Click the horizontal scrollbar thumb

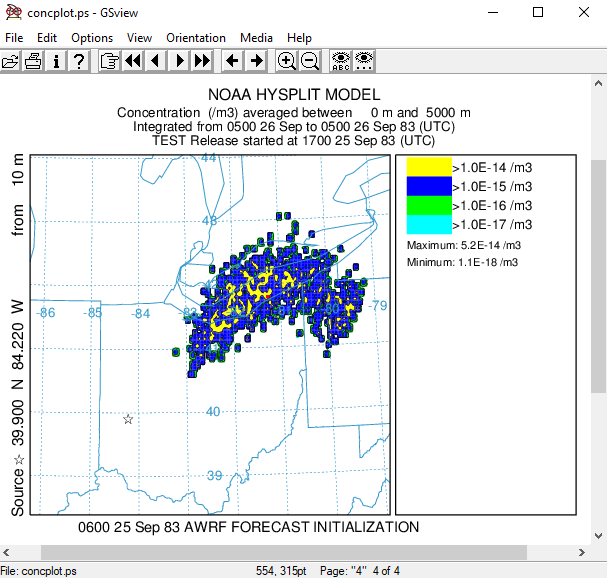(x=284, y=552)
